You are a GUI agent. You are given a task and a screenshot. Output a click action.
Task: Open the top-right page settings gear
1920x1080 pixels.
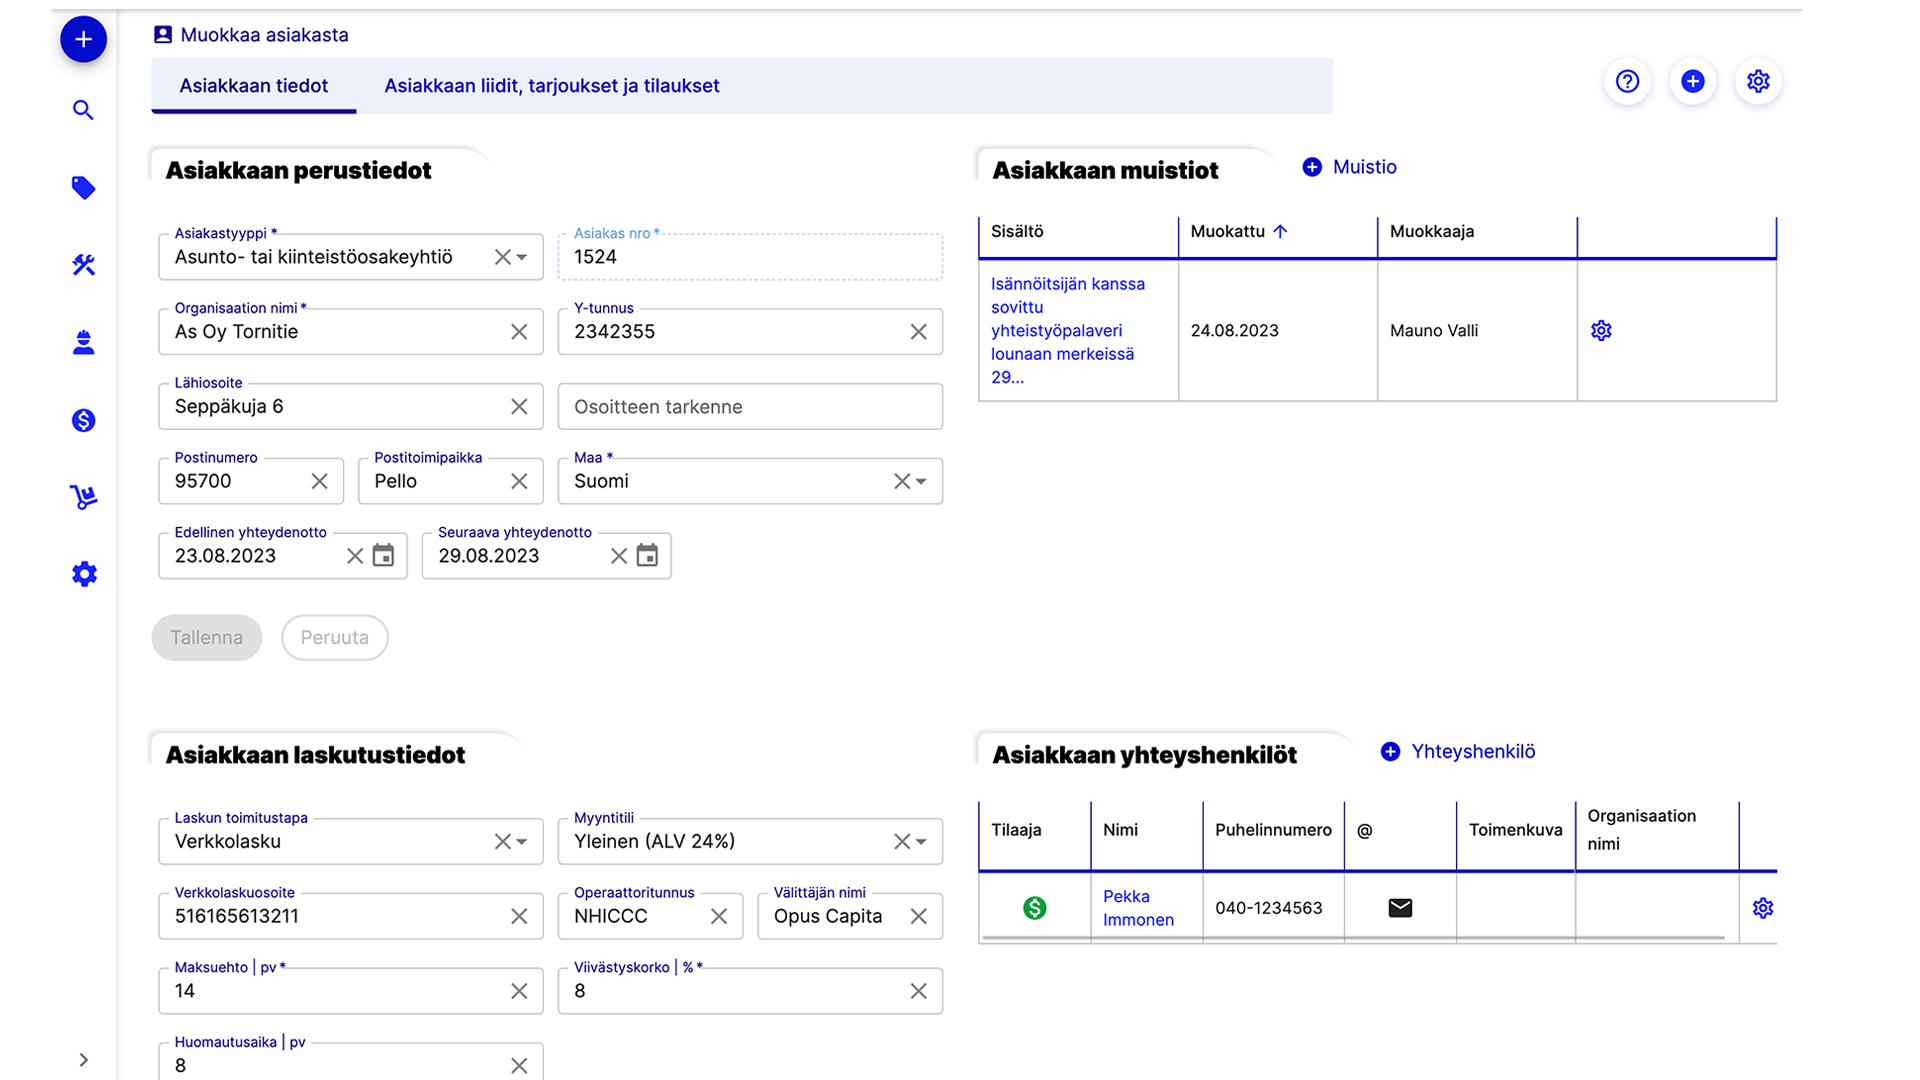[x=1758, y=81]
